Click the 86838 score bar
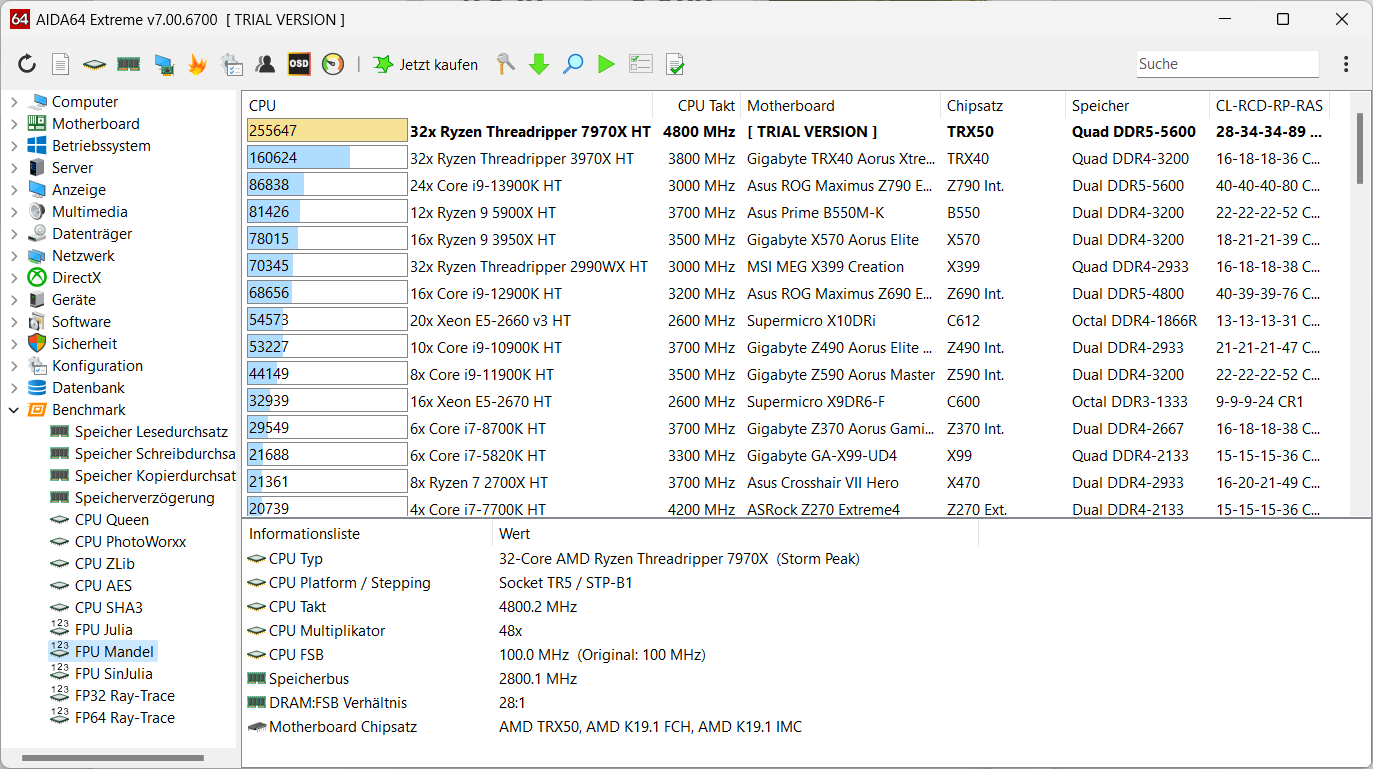Screen dimensions: 1373x769 [x=327, y=185]
